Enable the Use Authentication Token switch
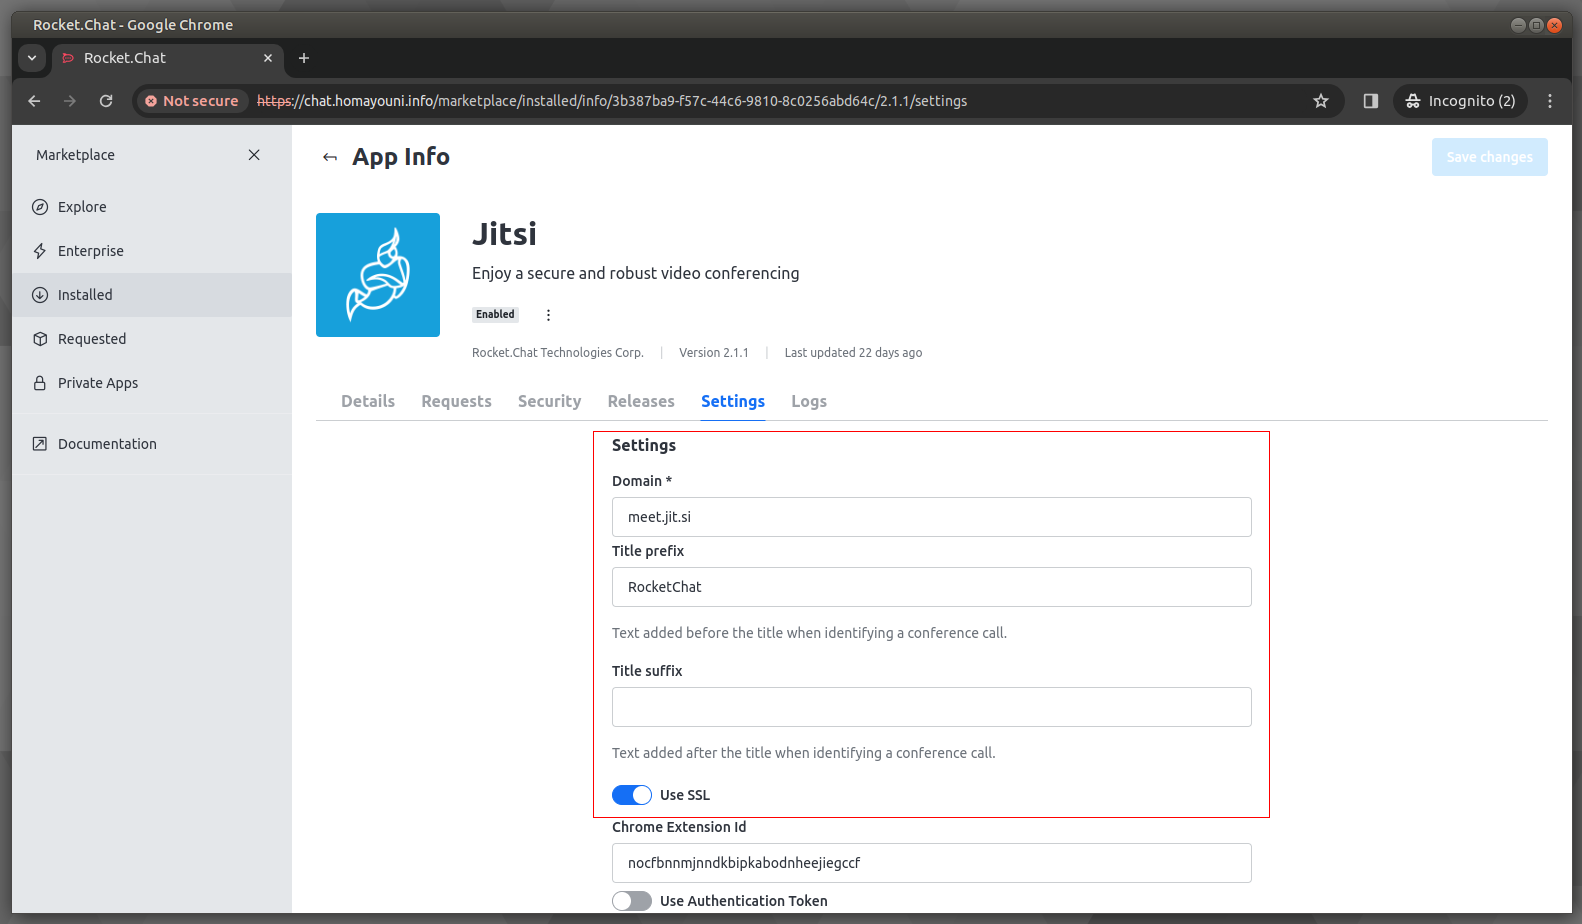Image resolution: width=1582 pixels, height=924 pixels. pyautogui.click(x=632, y=901)
